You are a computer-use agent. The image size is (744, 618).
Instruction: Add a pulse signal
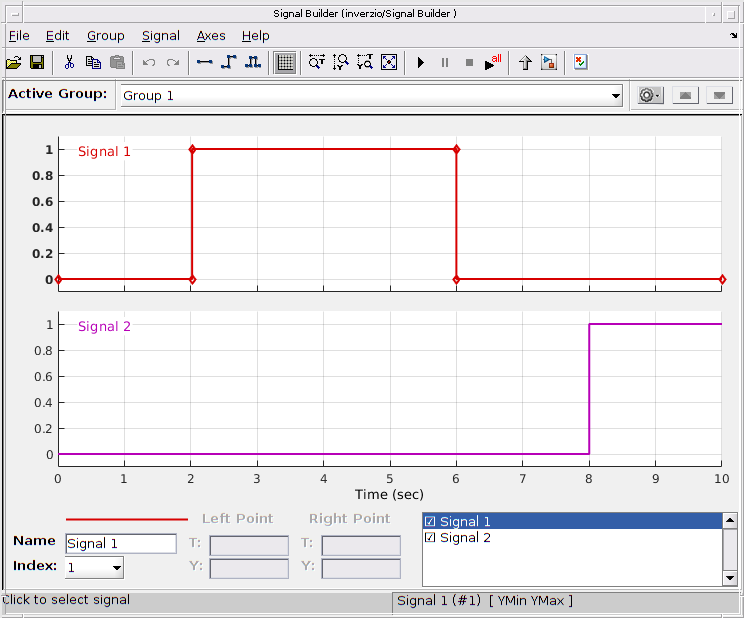coord(253,63)
